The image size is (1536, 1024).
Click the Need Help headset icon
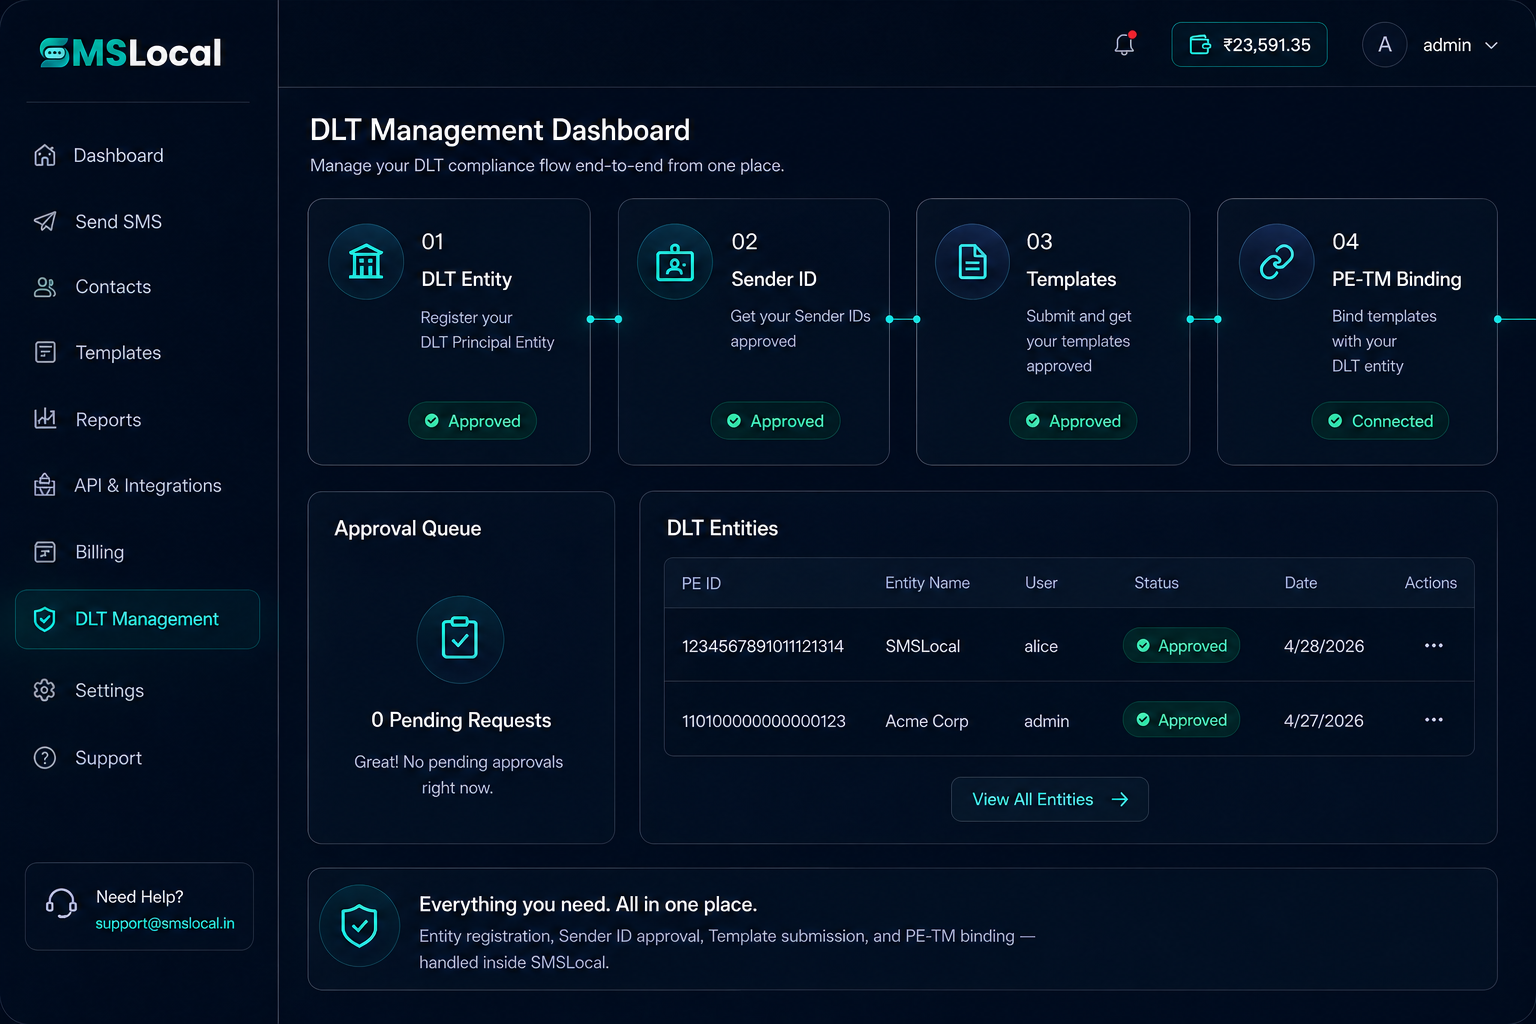61,904
